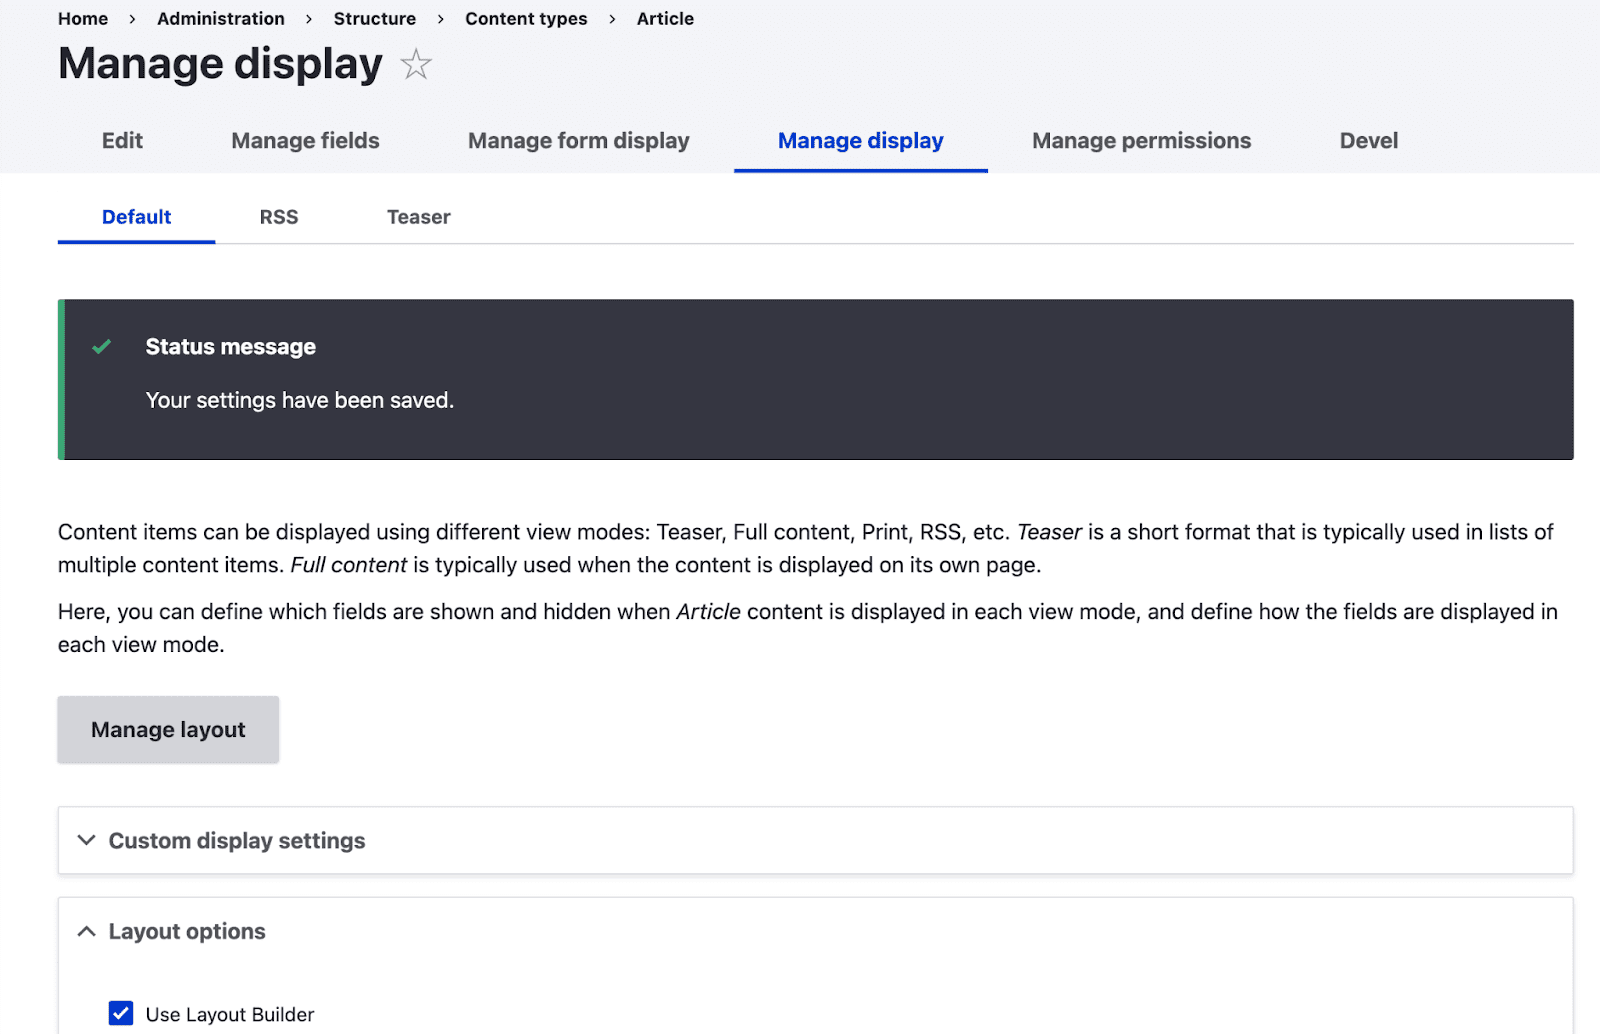1600x1034 pixels.
Task: Expand the Custom display settings chevron
Action: pos(87,841)
